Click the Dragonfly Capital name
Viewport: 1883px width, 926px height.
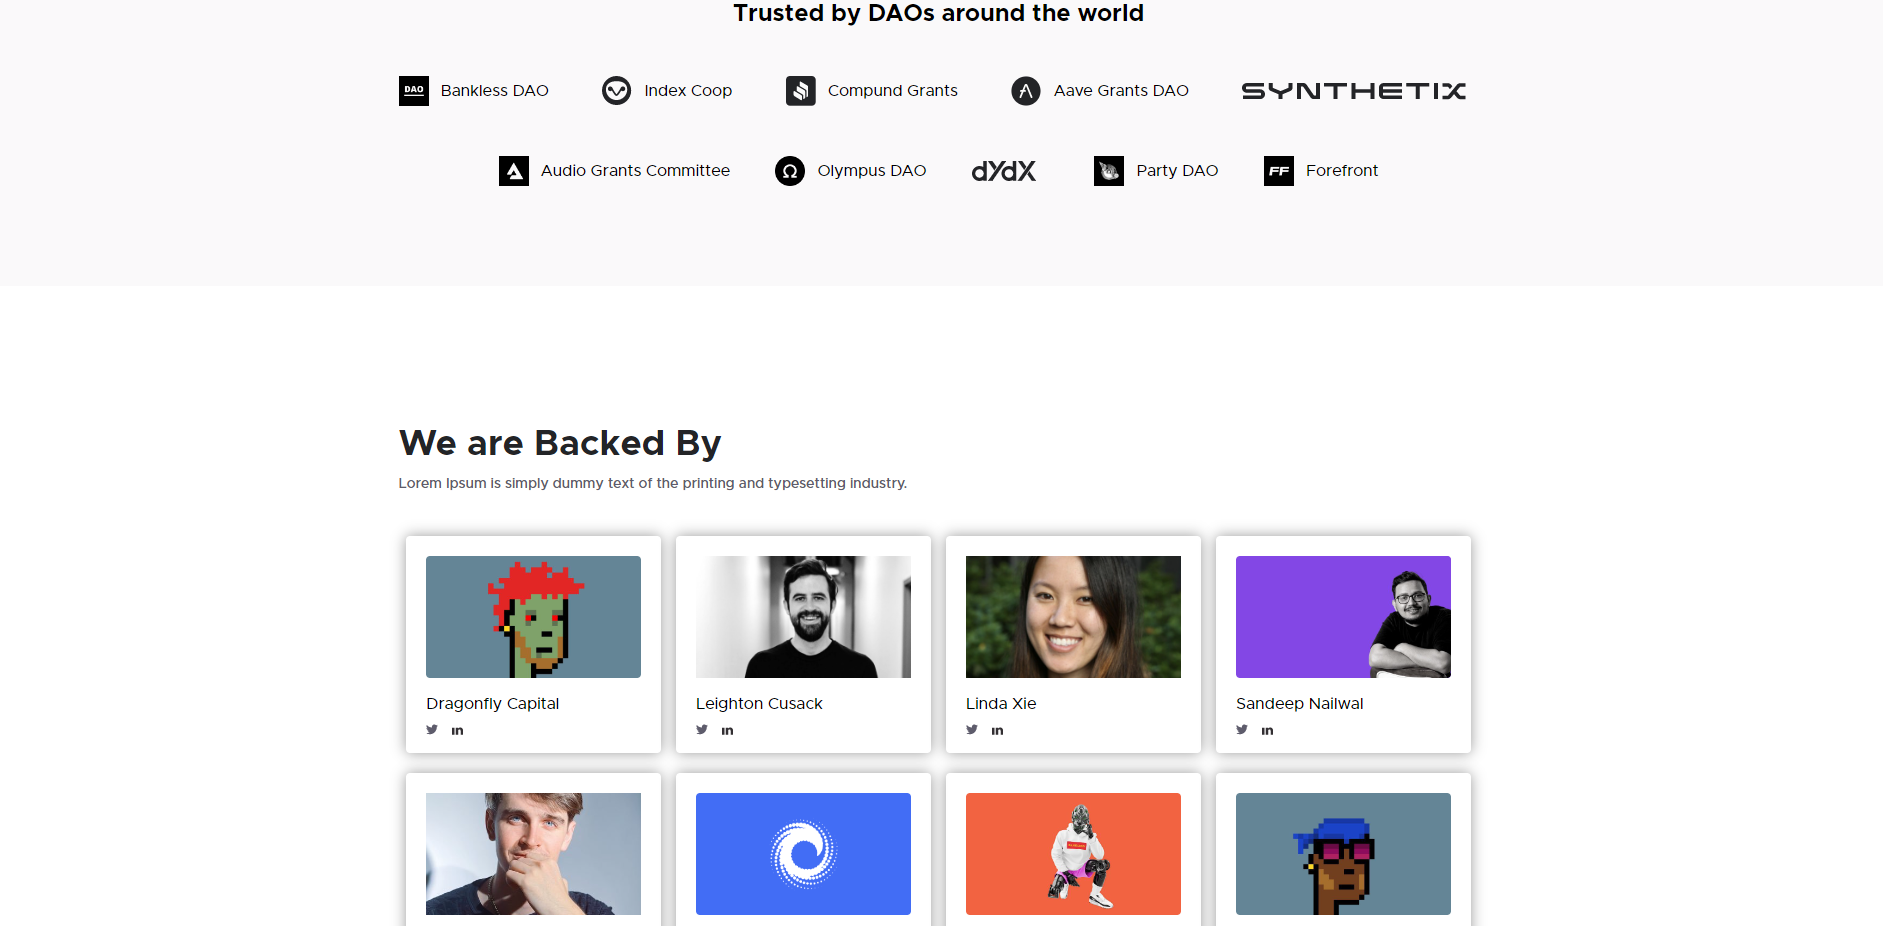[493, 704]
